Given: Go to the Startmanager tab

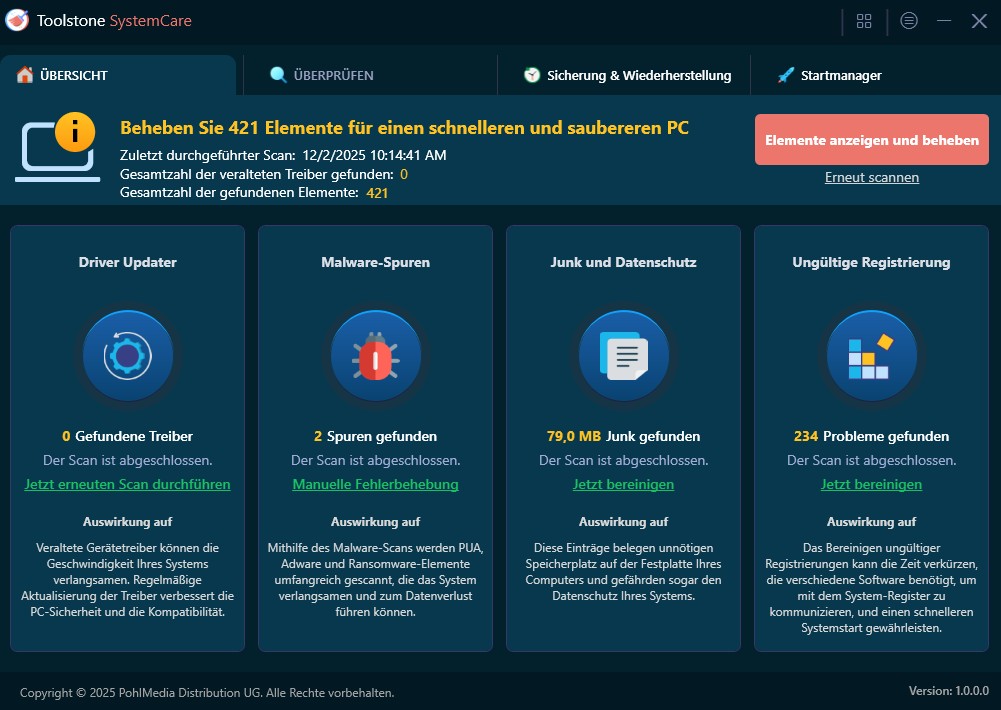Looking at the screenshot, I should coord(829,75).
